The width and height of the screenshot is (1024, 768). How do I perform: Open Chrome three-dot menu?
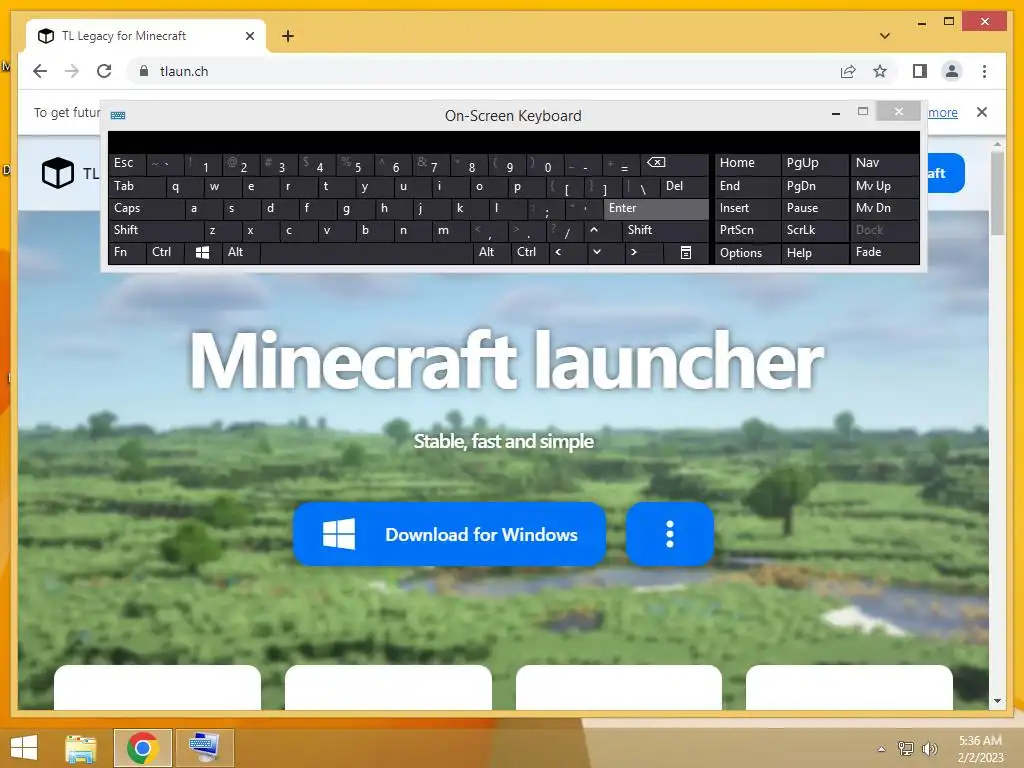984,71
